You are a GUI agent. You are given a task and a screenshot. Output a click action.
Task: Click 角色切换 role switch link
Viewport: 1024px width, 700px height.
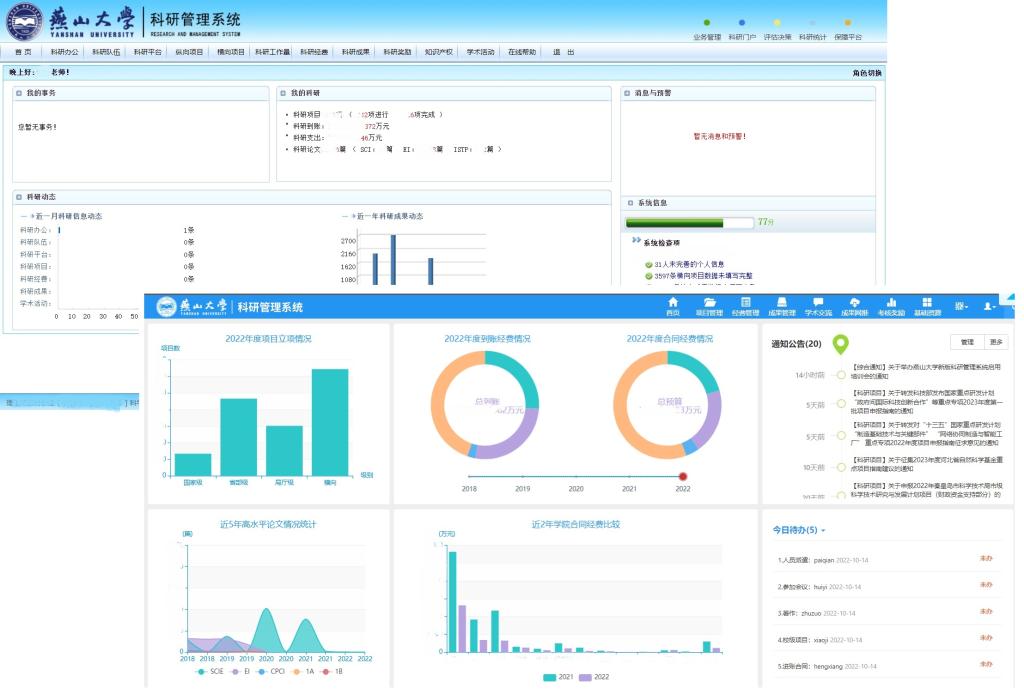[866, 72]
